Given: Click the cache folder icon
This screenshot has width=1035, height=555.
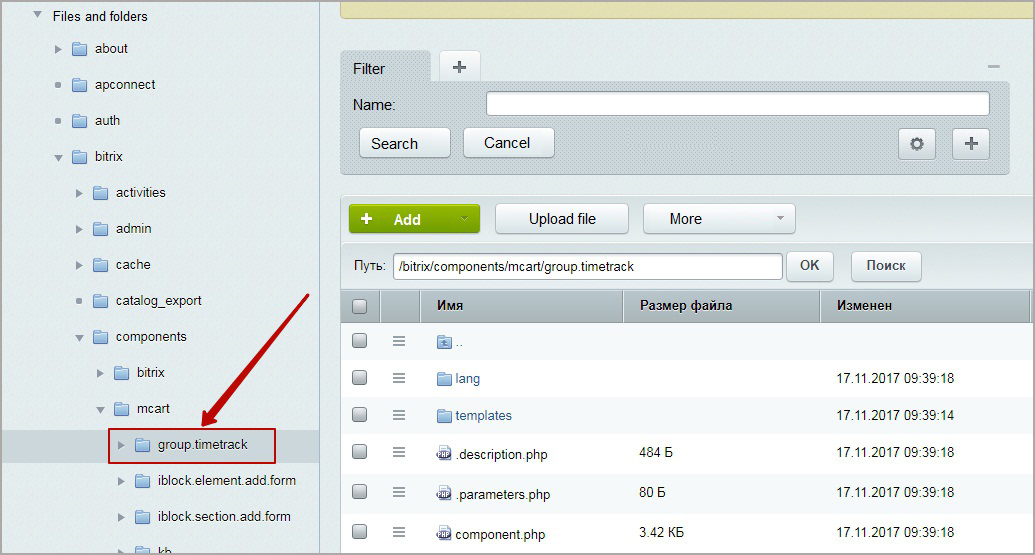Looking at the screenshot, I should 100,265.
